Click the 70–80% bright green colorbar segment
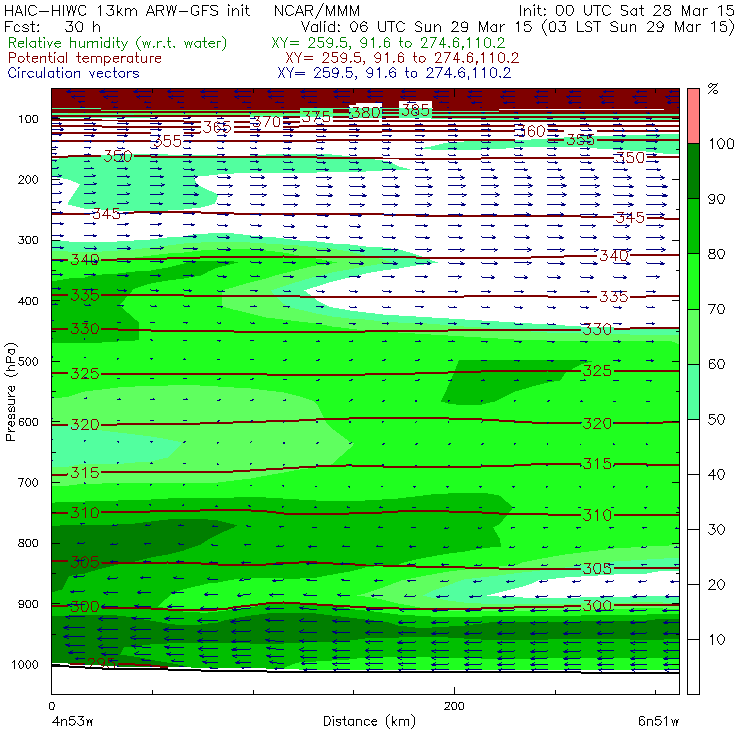 point(693,281)
